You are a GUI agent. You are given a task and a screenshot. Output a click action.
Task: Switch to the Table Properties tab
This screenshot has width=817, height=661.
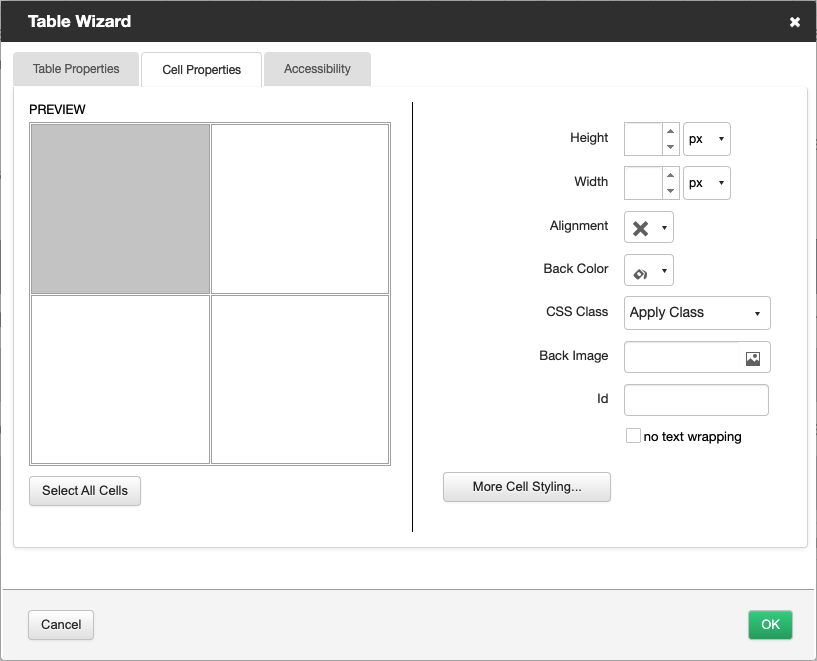coord(75,69)
